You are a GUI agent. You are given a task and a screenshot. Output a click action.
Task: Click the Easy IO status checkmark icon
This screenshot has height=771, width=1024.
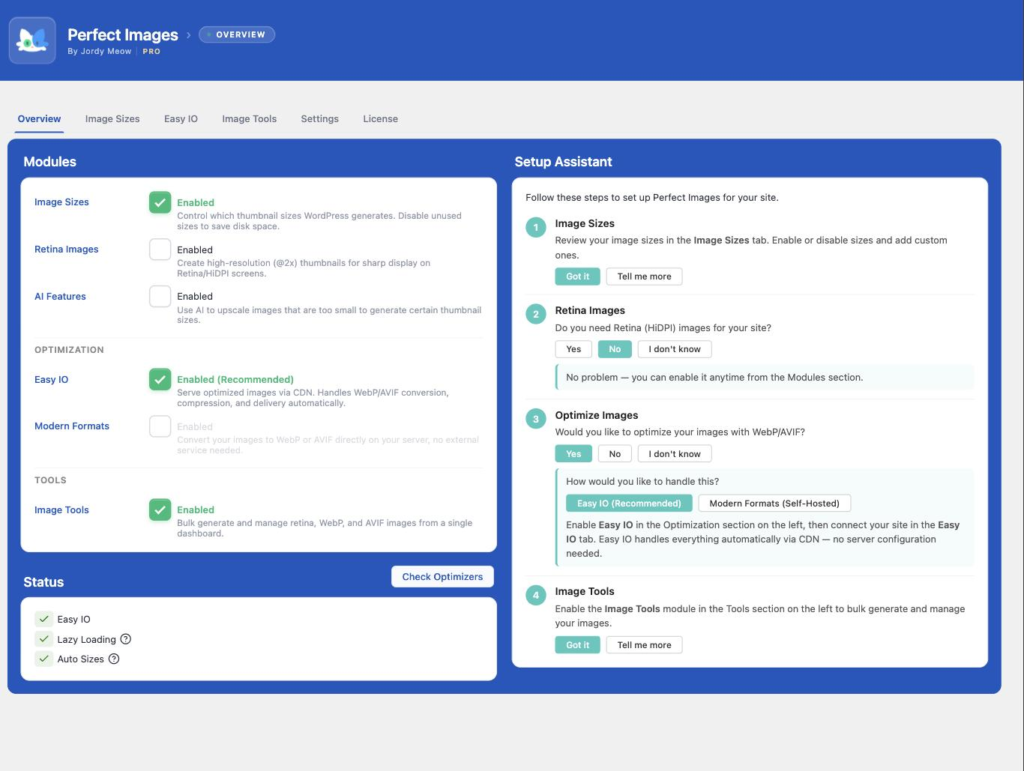(44, 619)
